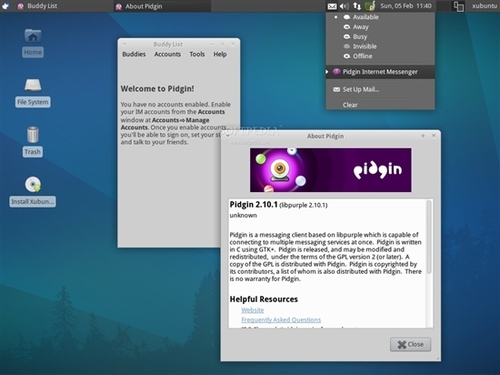Open the messaging envelope indicator in panel
The image size is (500, 375).
[x=332, y=6]
